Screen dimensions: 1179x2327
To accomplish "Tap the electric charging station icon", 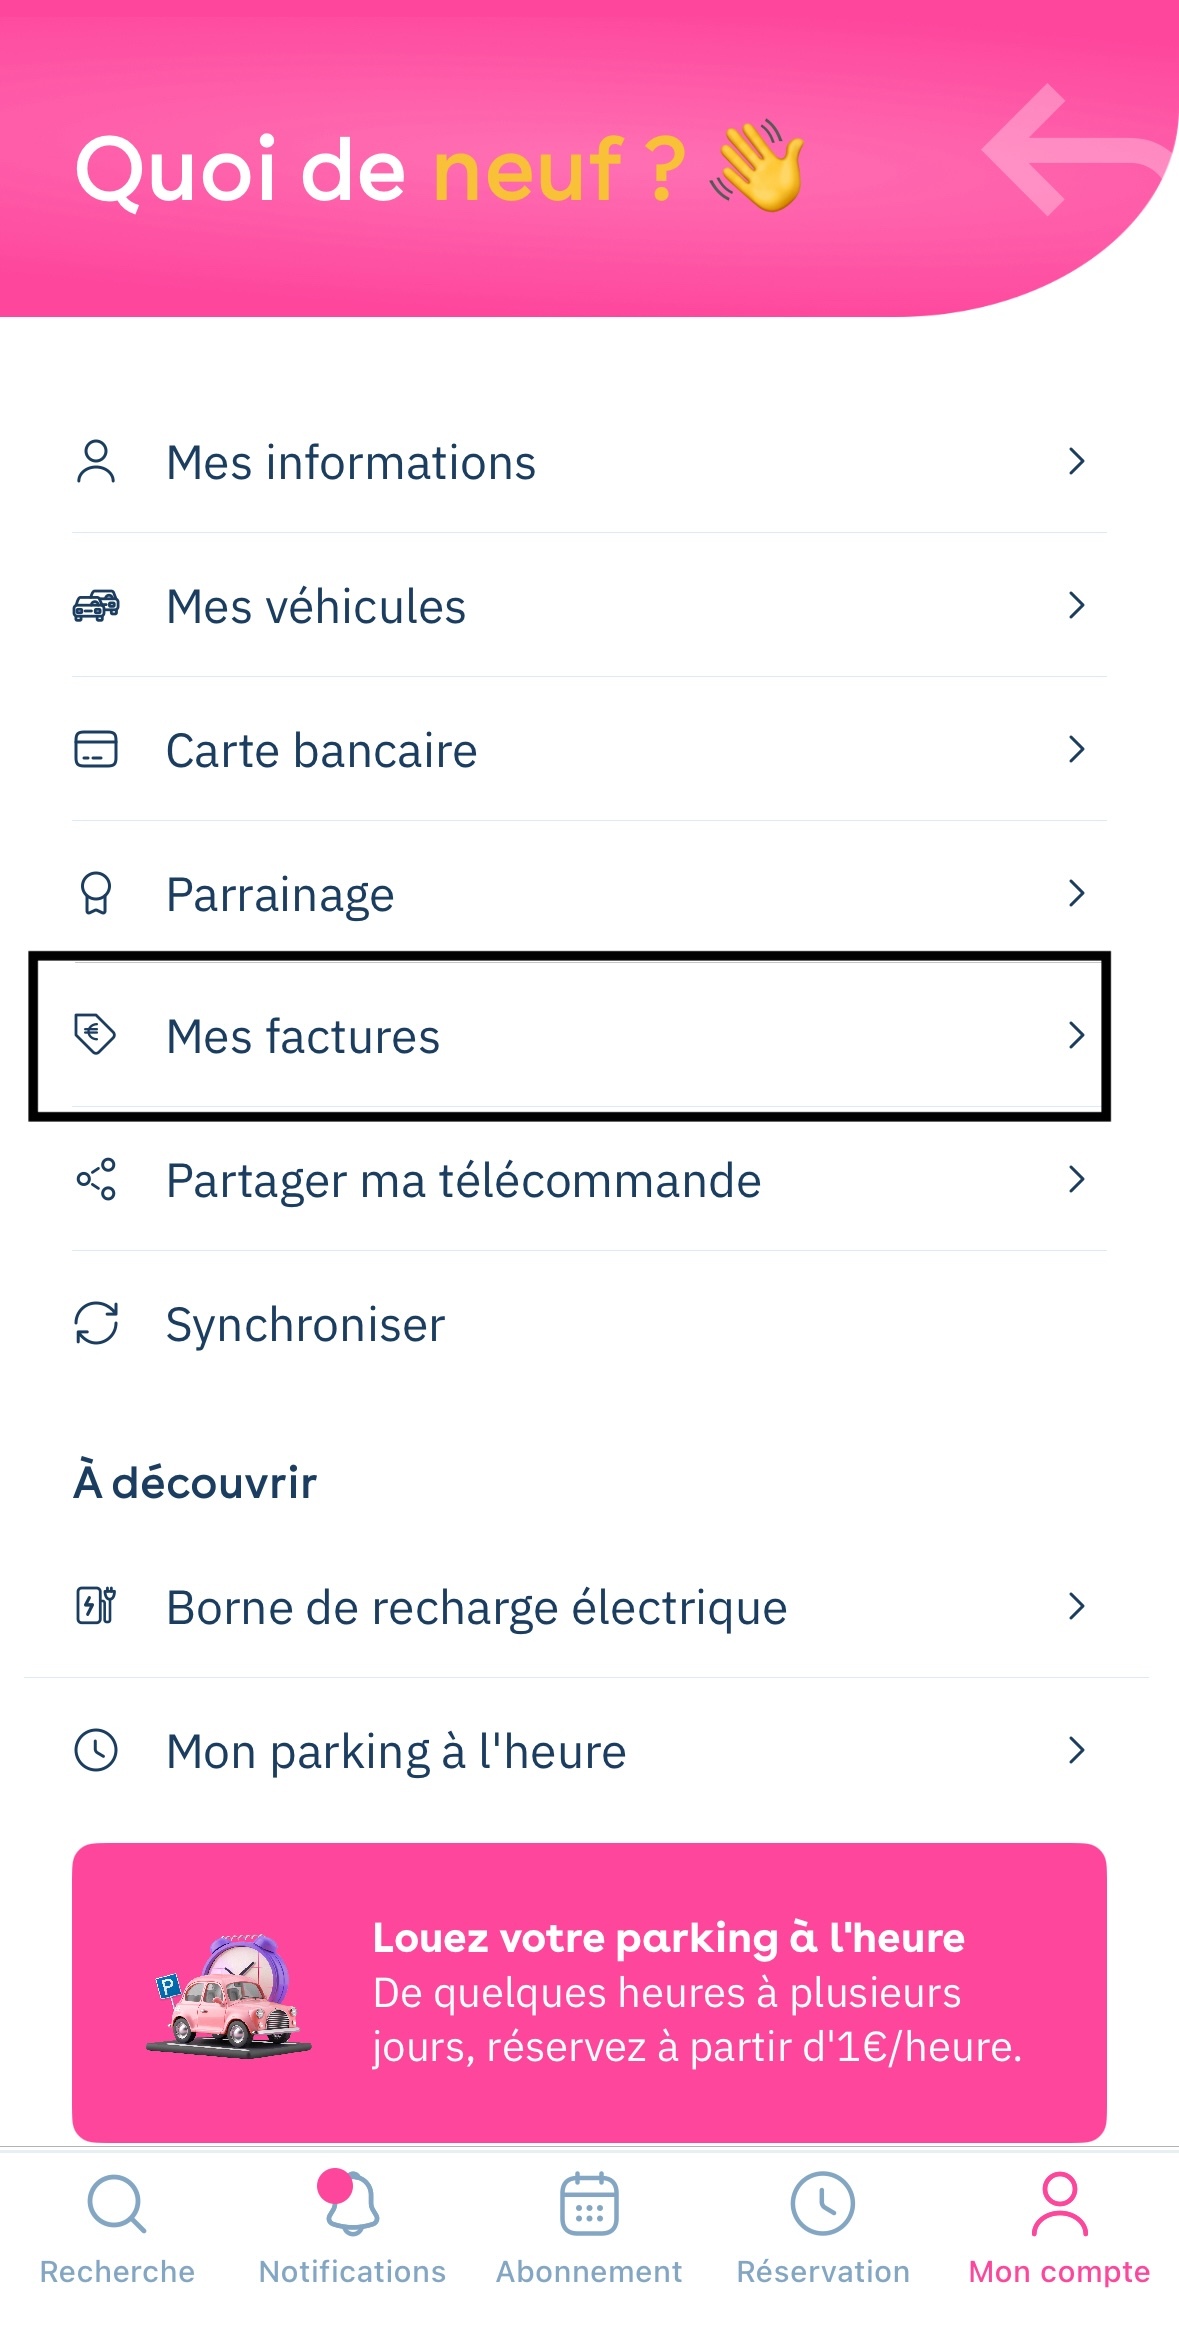I will click(96, 1605).
